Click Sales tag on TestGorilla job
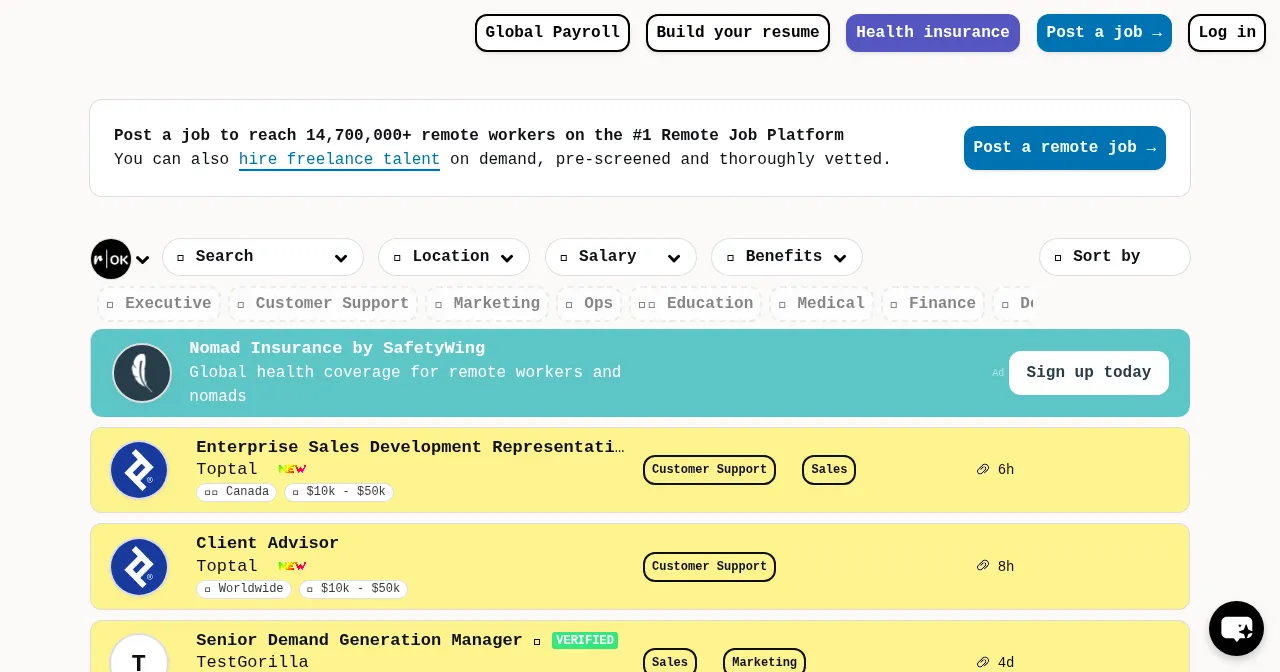Screen dimensions: 1280x672 [x=670, y=661]
